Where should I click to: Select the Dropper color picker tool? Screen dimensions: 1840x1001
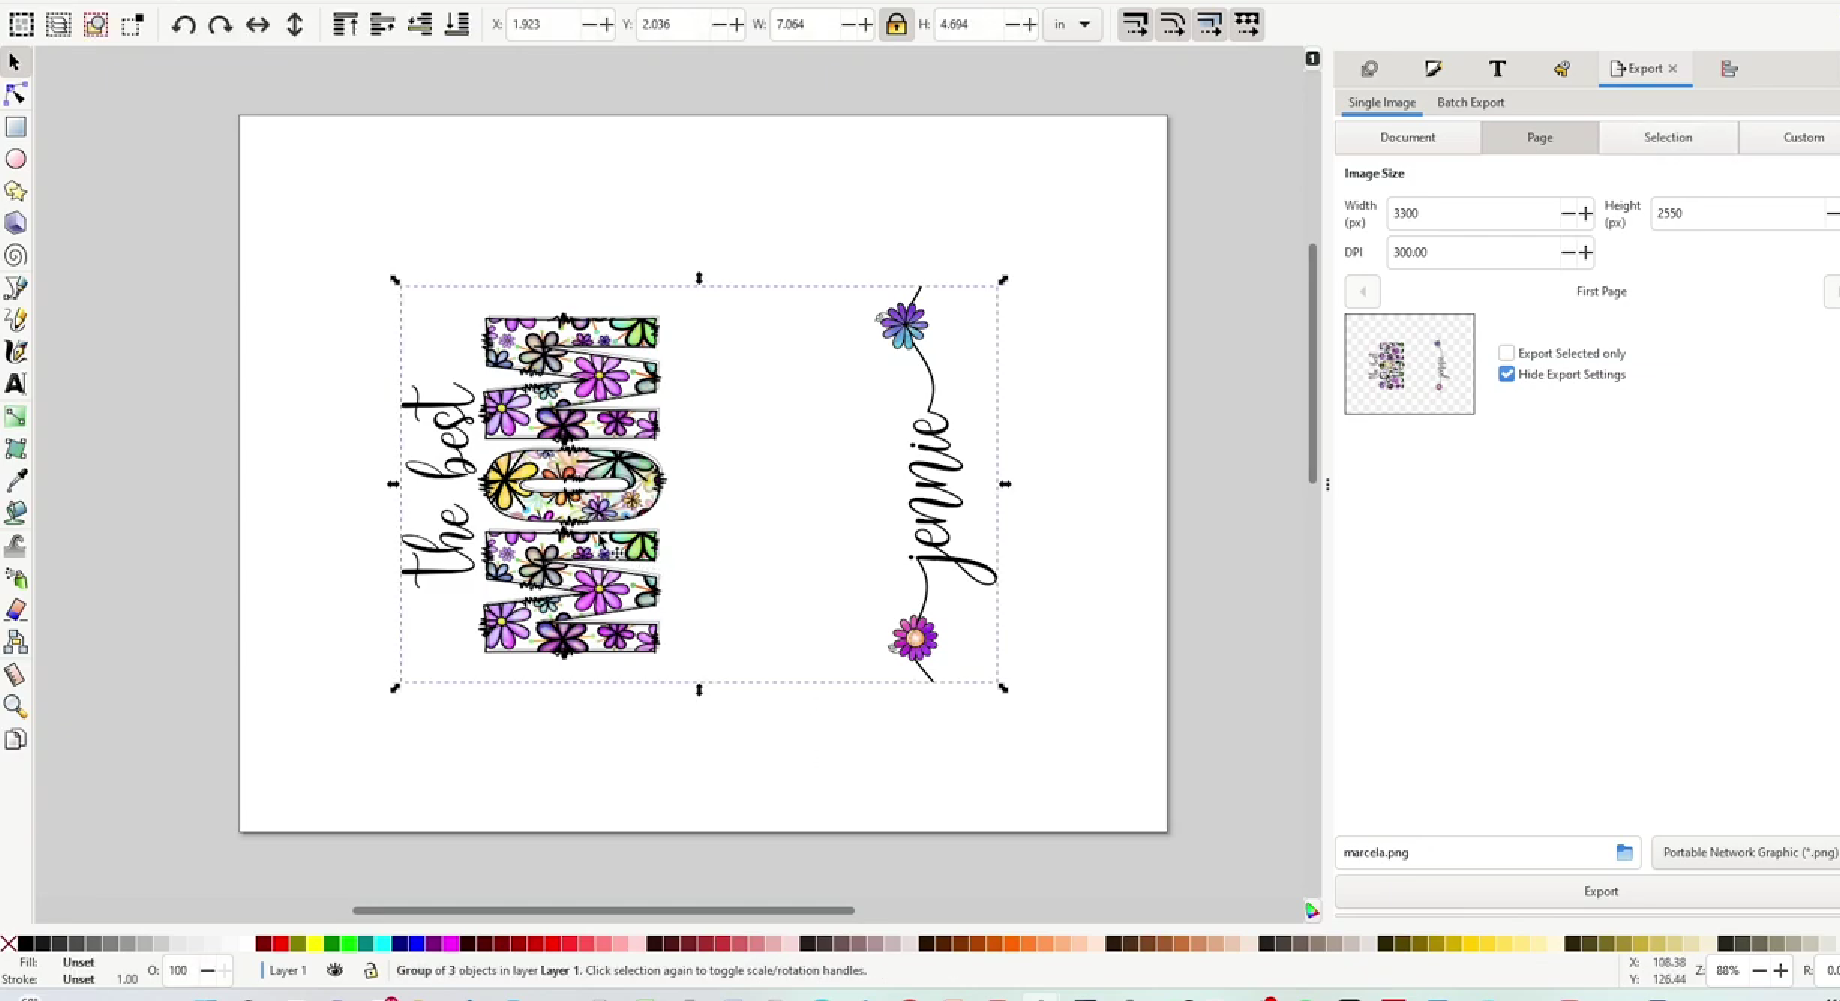click(16, 481)
